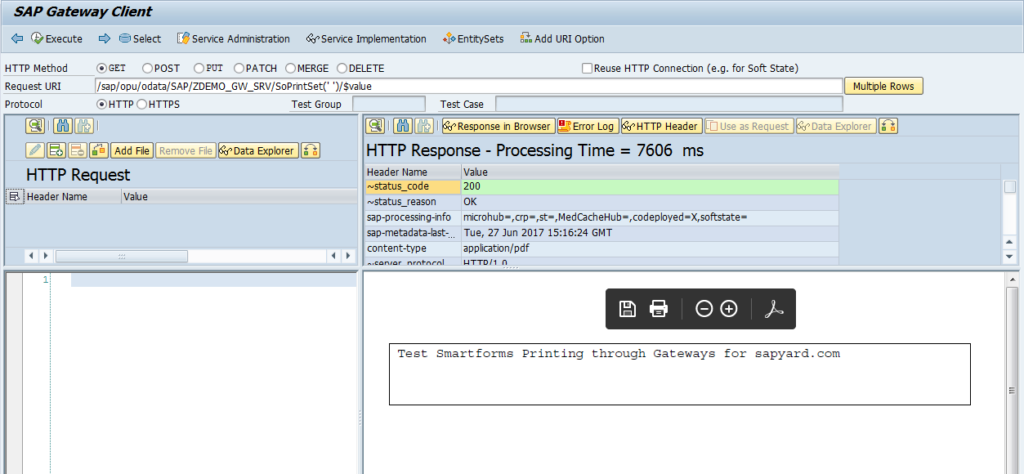The width and height of the screenshot is (1024, 474).
Task: Click the Test Group input field
Action: click(x=389, y=104)
